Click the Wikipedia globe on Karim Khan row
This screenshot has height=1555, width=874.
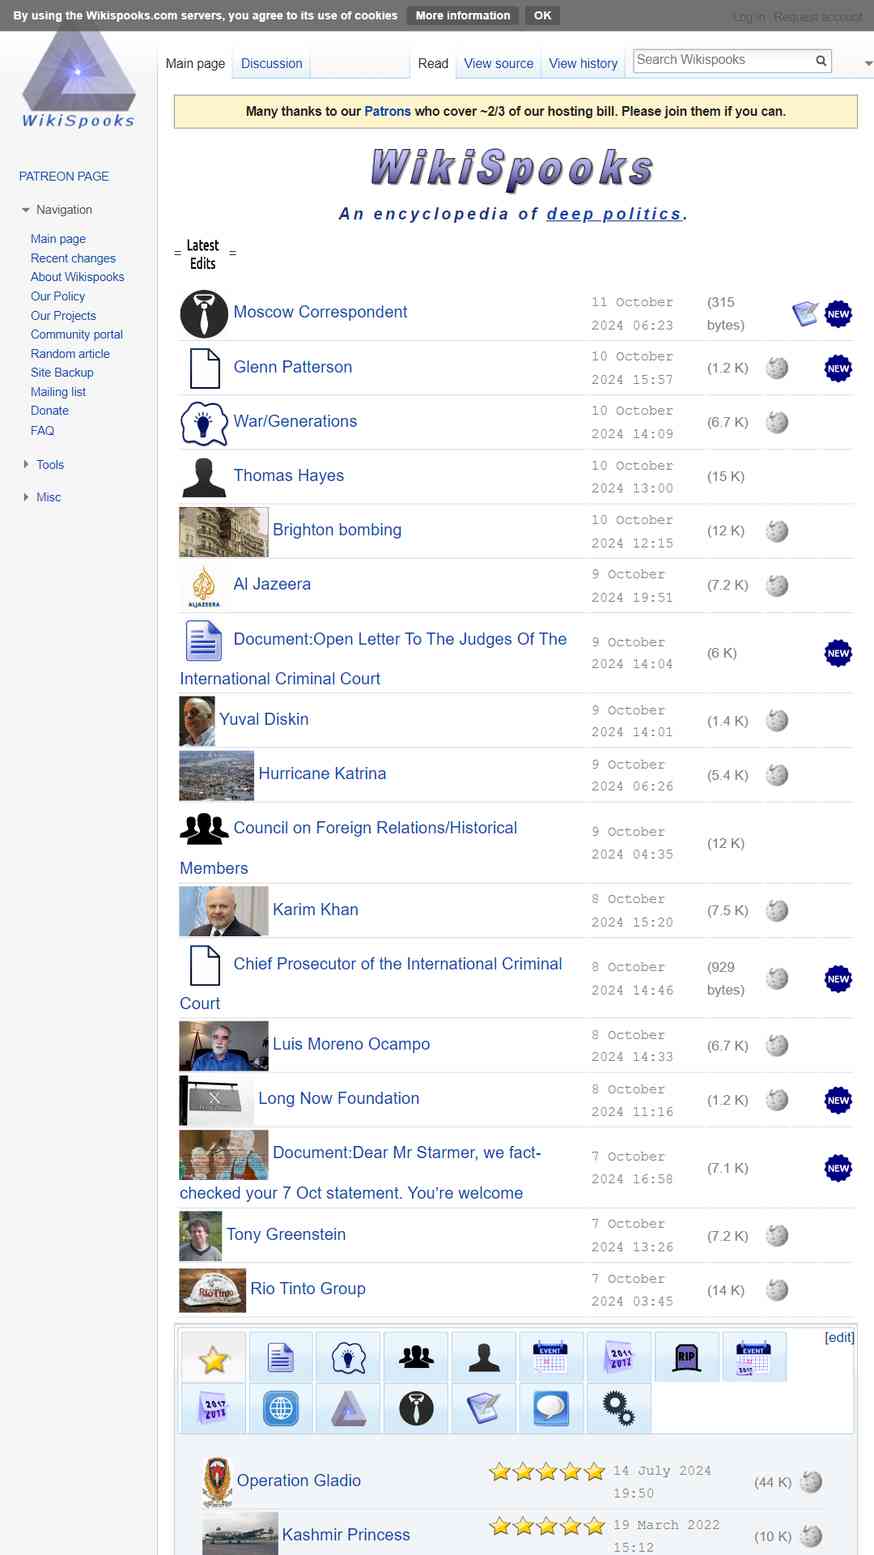tap(777, 911)
